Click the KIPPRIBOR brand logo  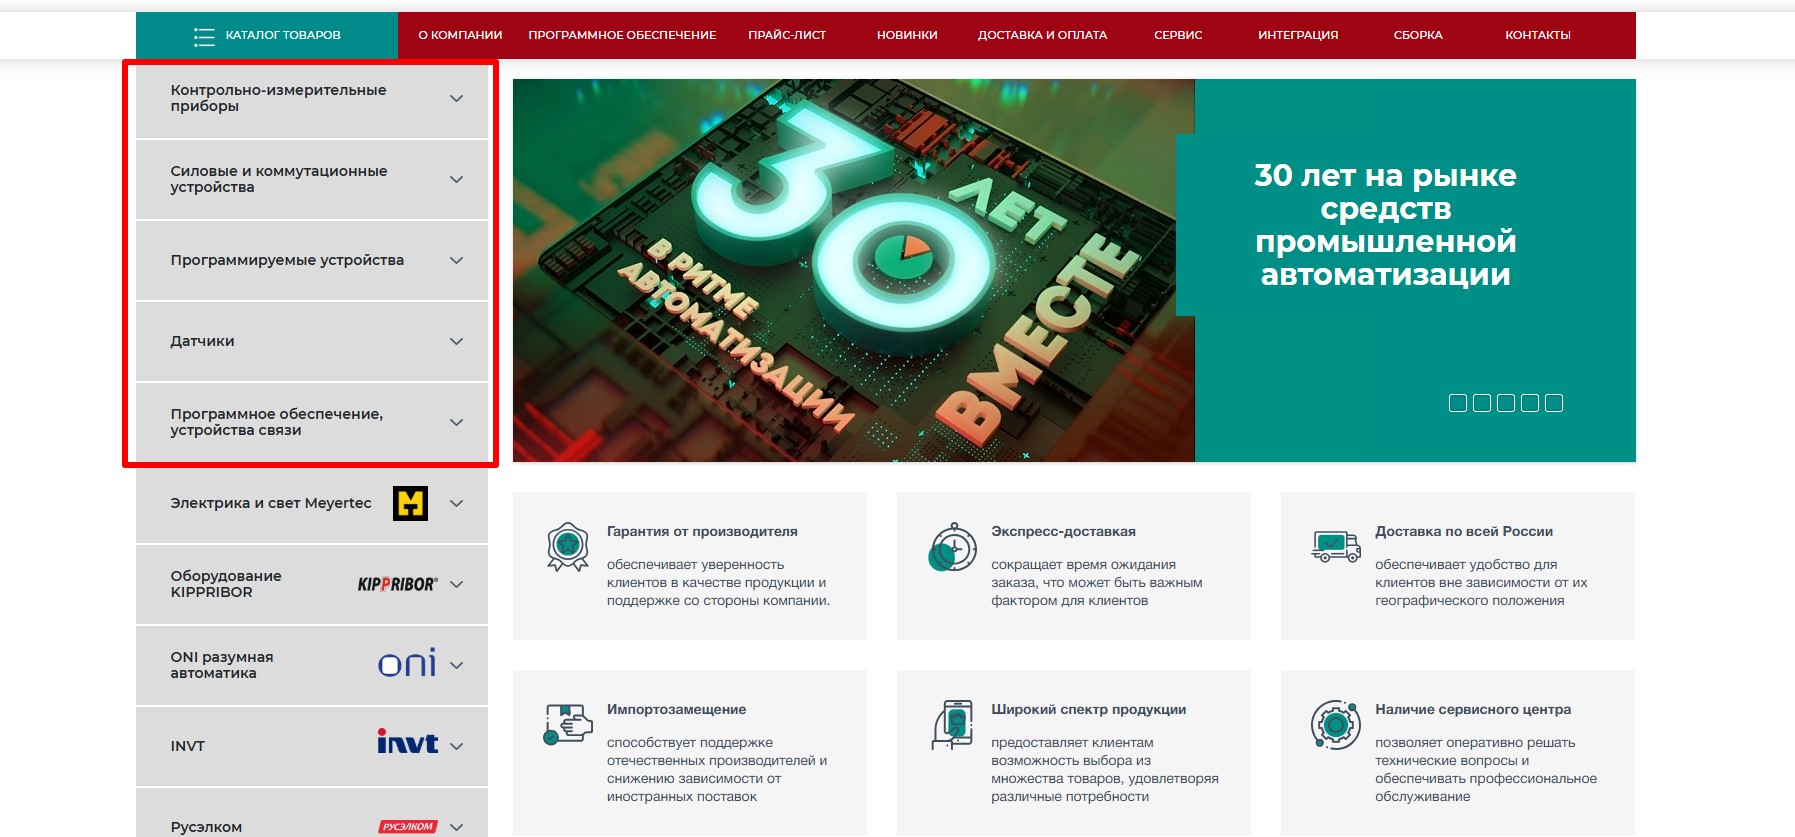[x=397, y=584]
